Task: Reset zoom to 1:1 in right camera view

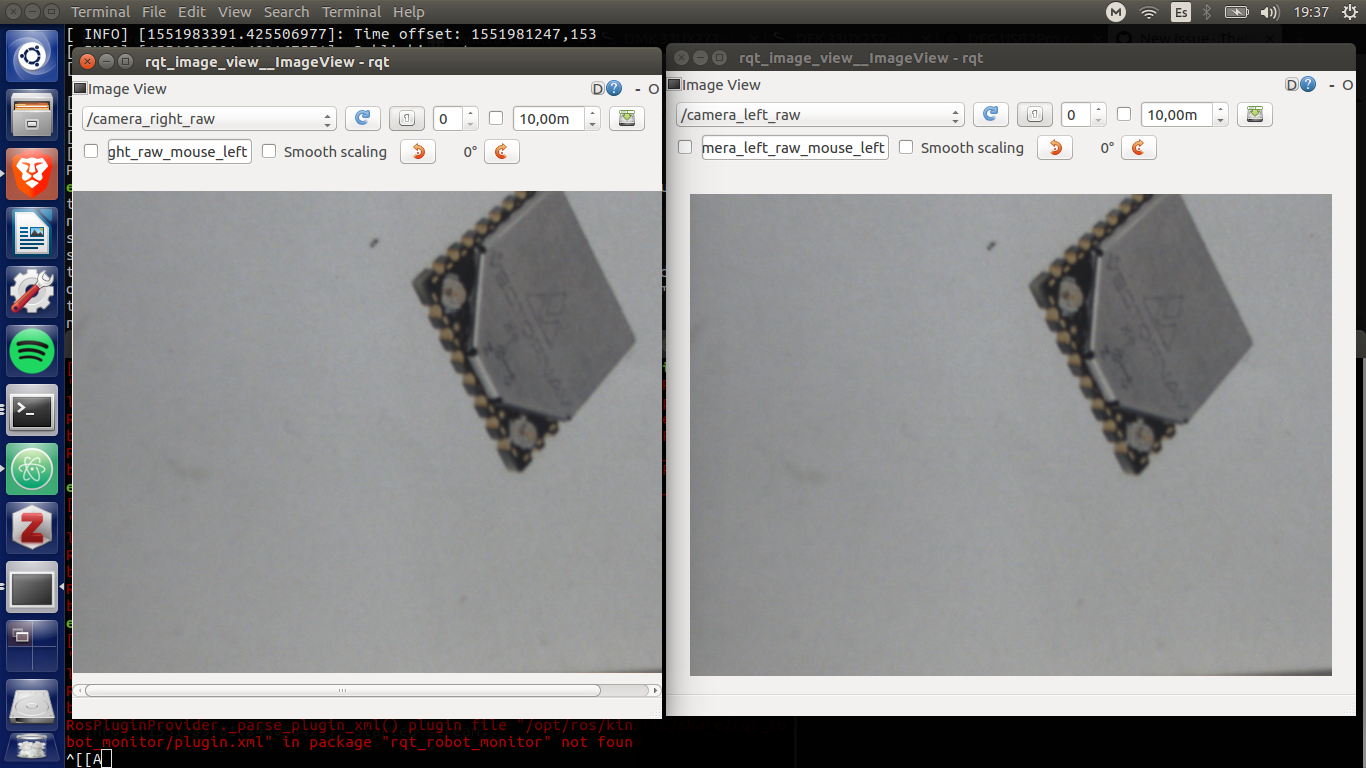Action: tap(406, 118)
